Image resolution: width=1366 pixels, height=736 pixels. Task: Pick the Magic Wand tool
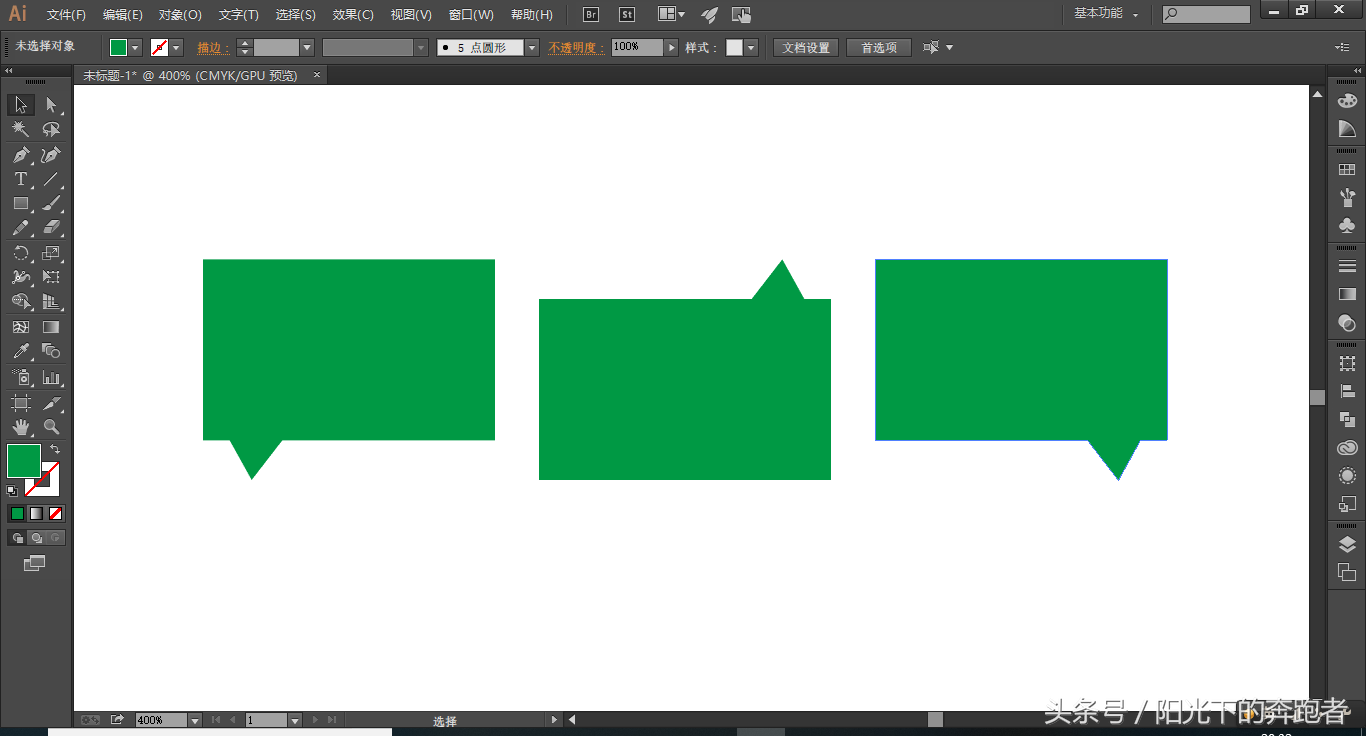20,130
